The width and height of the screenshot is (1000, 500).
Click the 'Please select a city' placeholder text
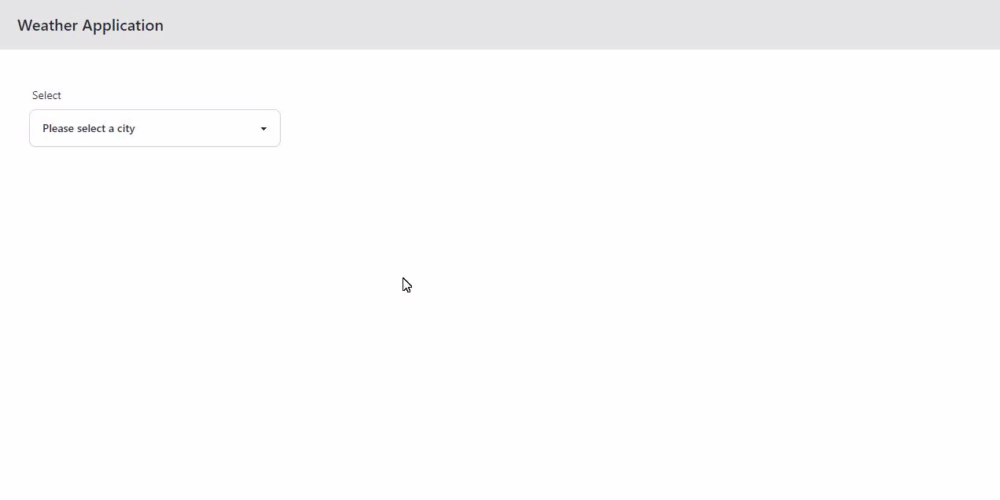pyautogui.click(x=89, y=128)
